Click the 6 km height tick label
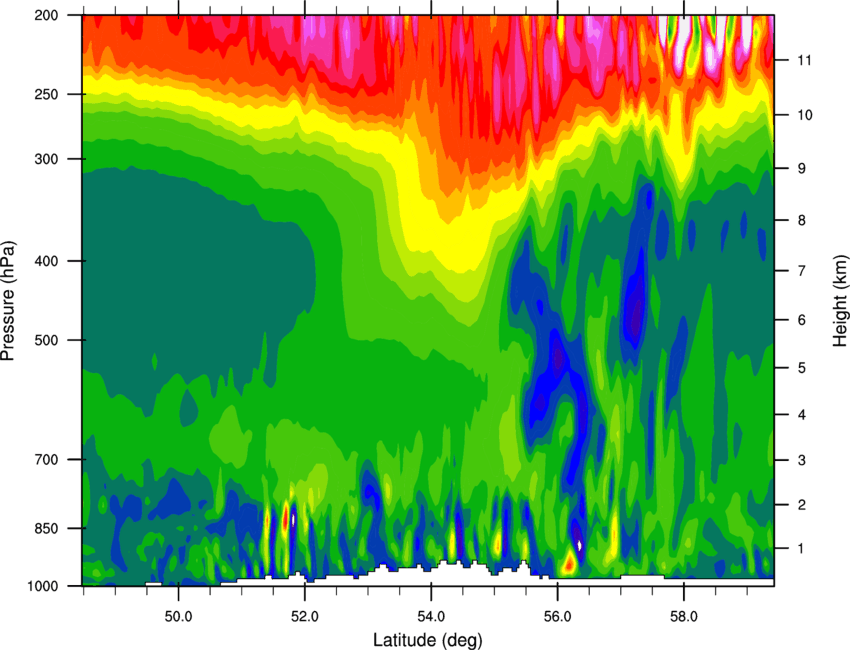The height and width of the screenshot is (650, 850). tap(802, 320)
